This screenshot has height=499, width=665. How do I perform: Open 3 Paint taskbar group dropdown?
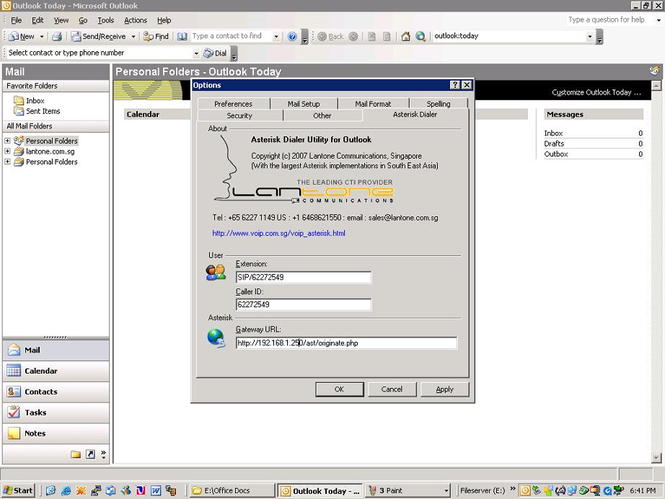pyautogui.click(x=446, y=491)
